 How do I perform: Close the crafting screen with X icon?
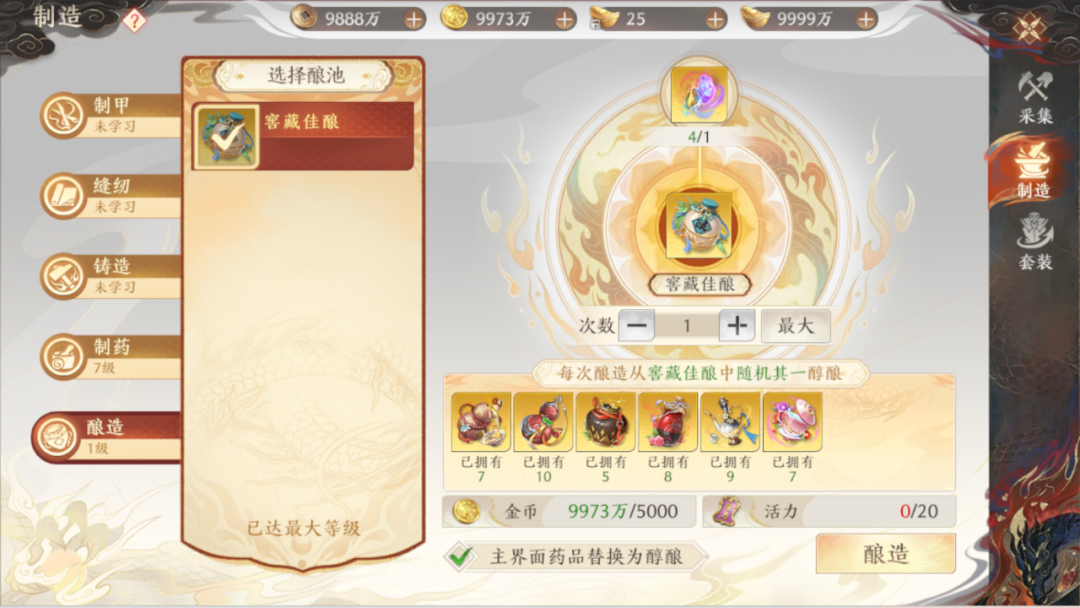point(1030,28)
